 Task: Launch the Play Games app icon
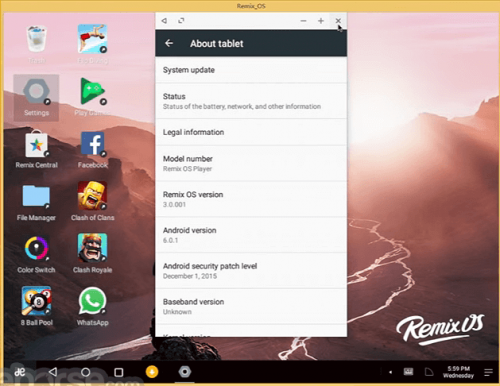pos(93,92)
